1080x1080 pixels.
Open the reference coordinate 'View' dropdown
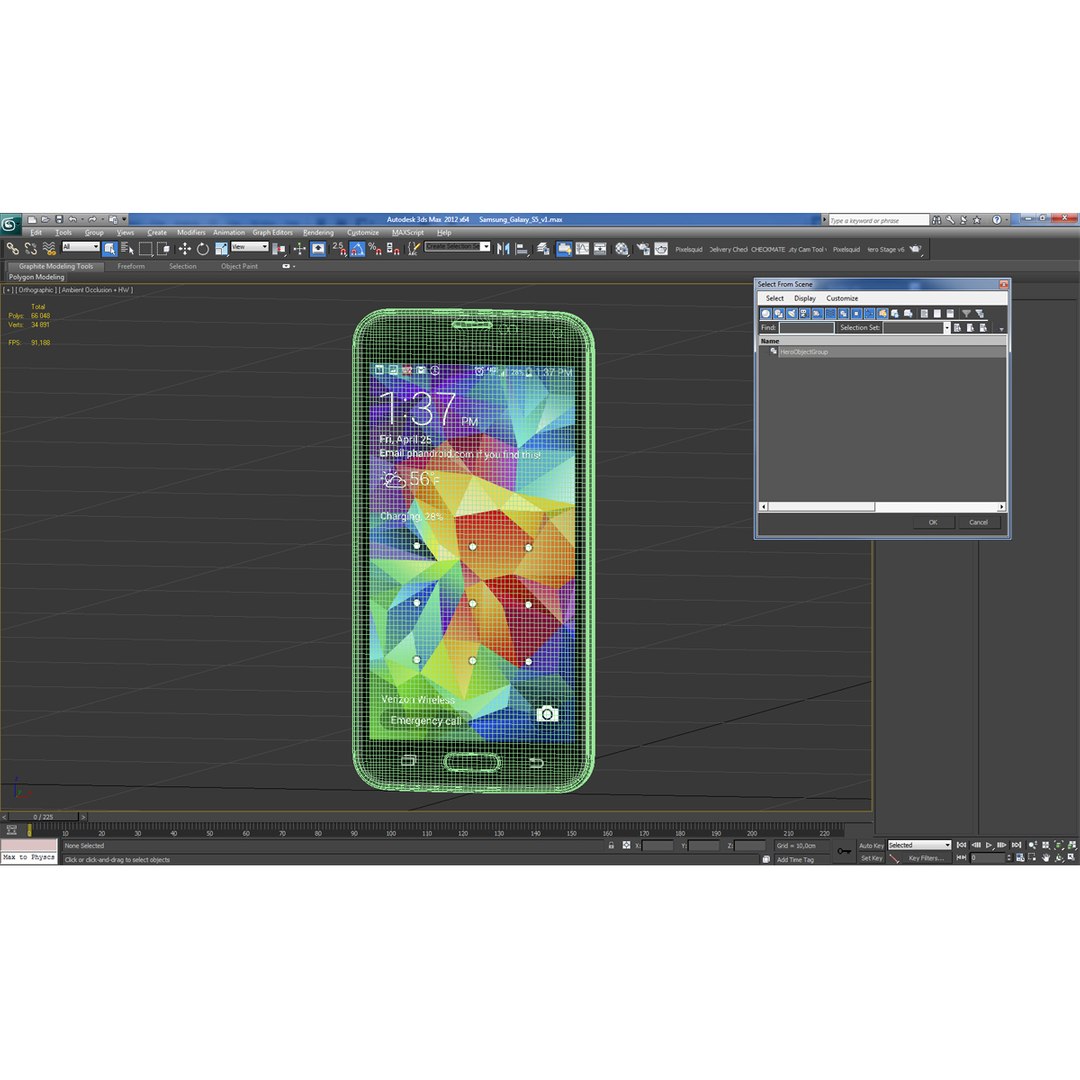click(249, 247)
